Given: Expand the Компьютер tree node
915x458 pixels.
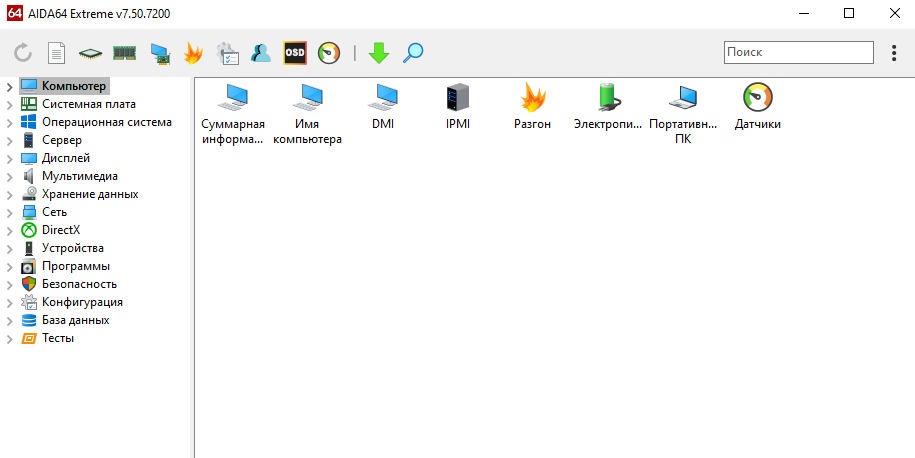Looking at the screenshot, I should click(9, 87).
